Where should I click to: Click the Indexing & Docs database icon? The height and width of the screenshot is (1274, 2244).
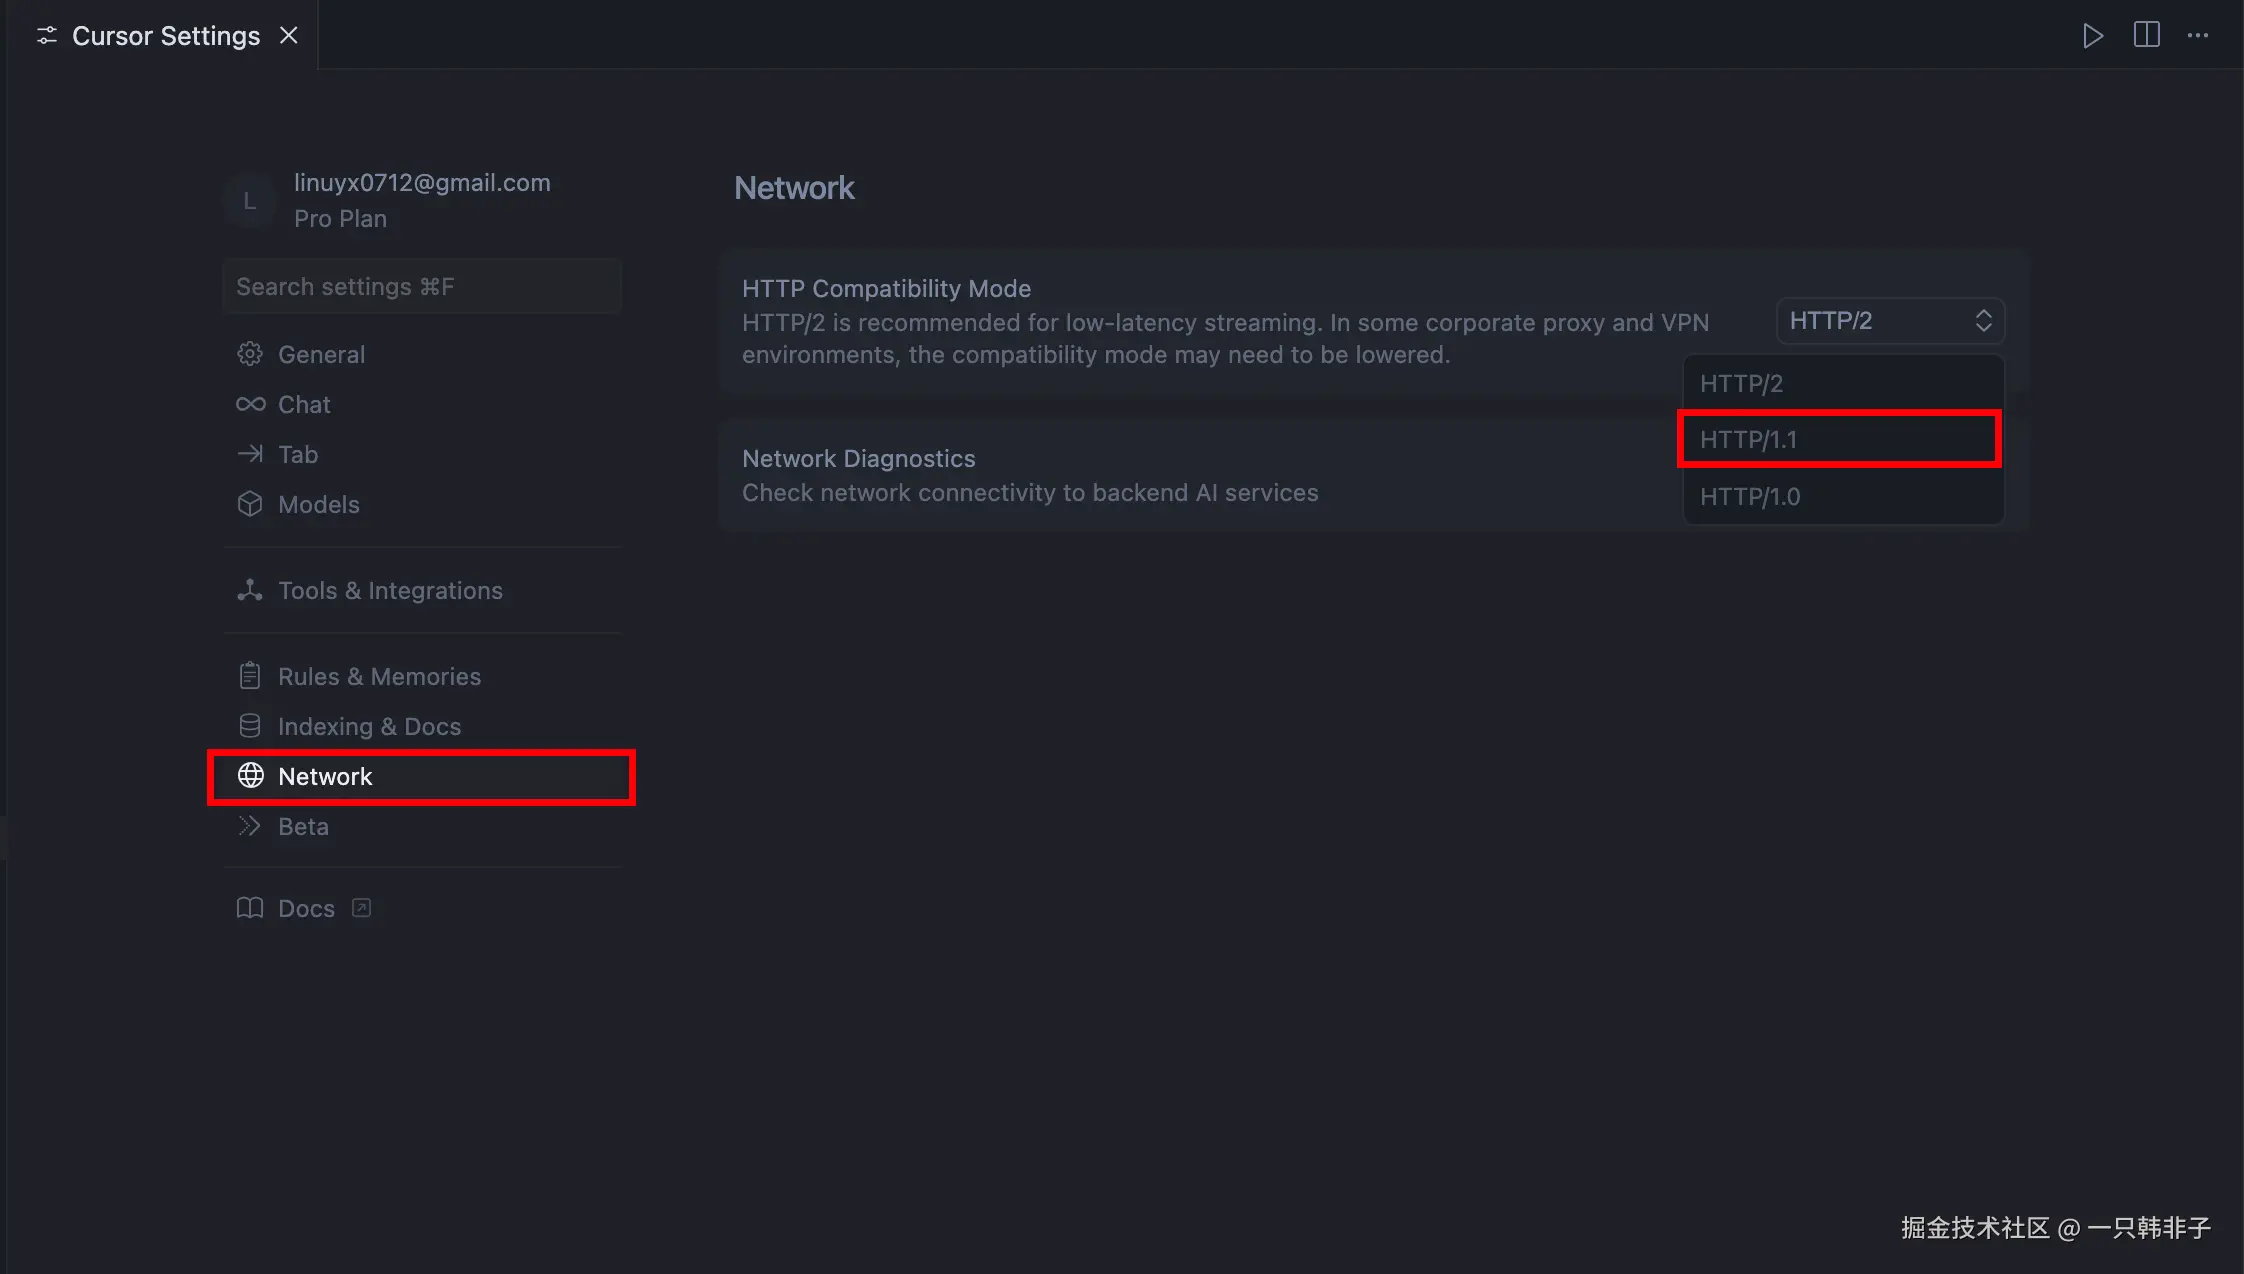point(250,726)
